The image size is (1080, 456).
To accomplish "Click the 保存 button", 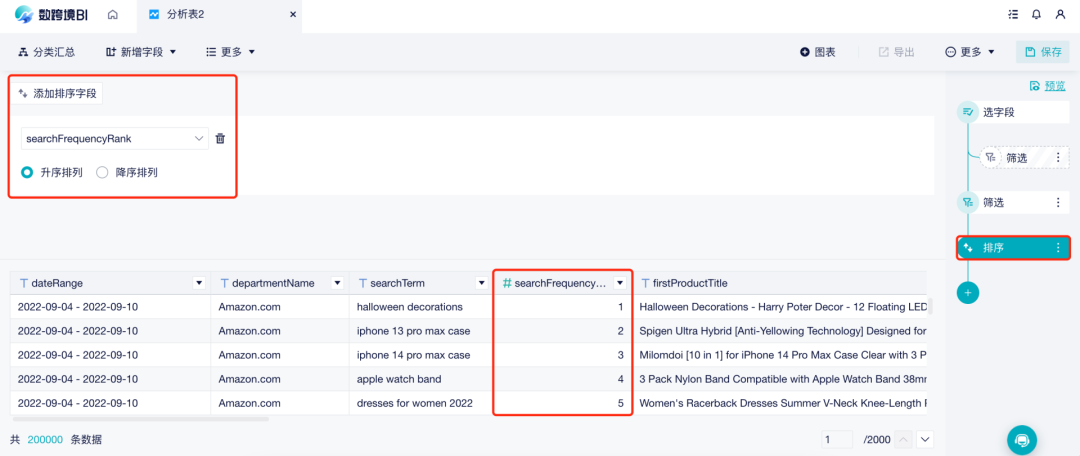I will [x=1043, y=52].
